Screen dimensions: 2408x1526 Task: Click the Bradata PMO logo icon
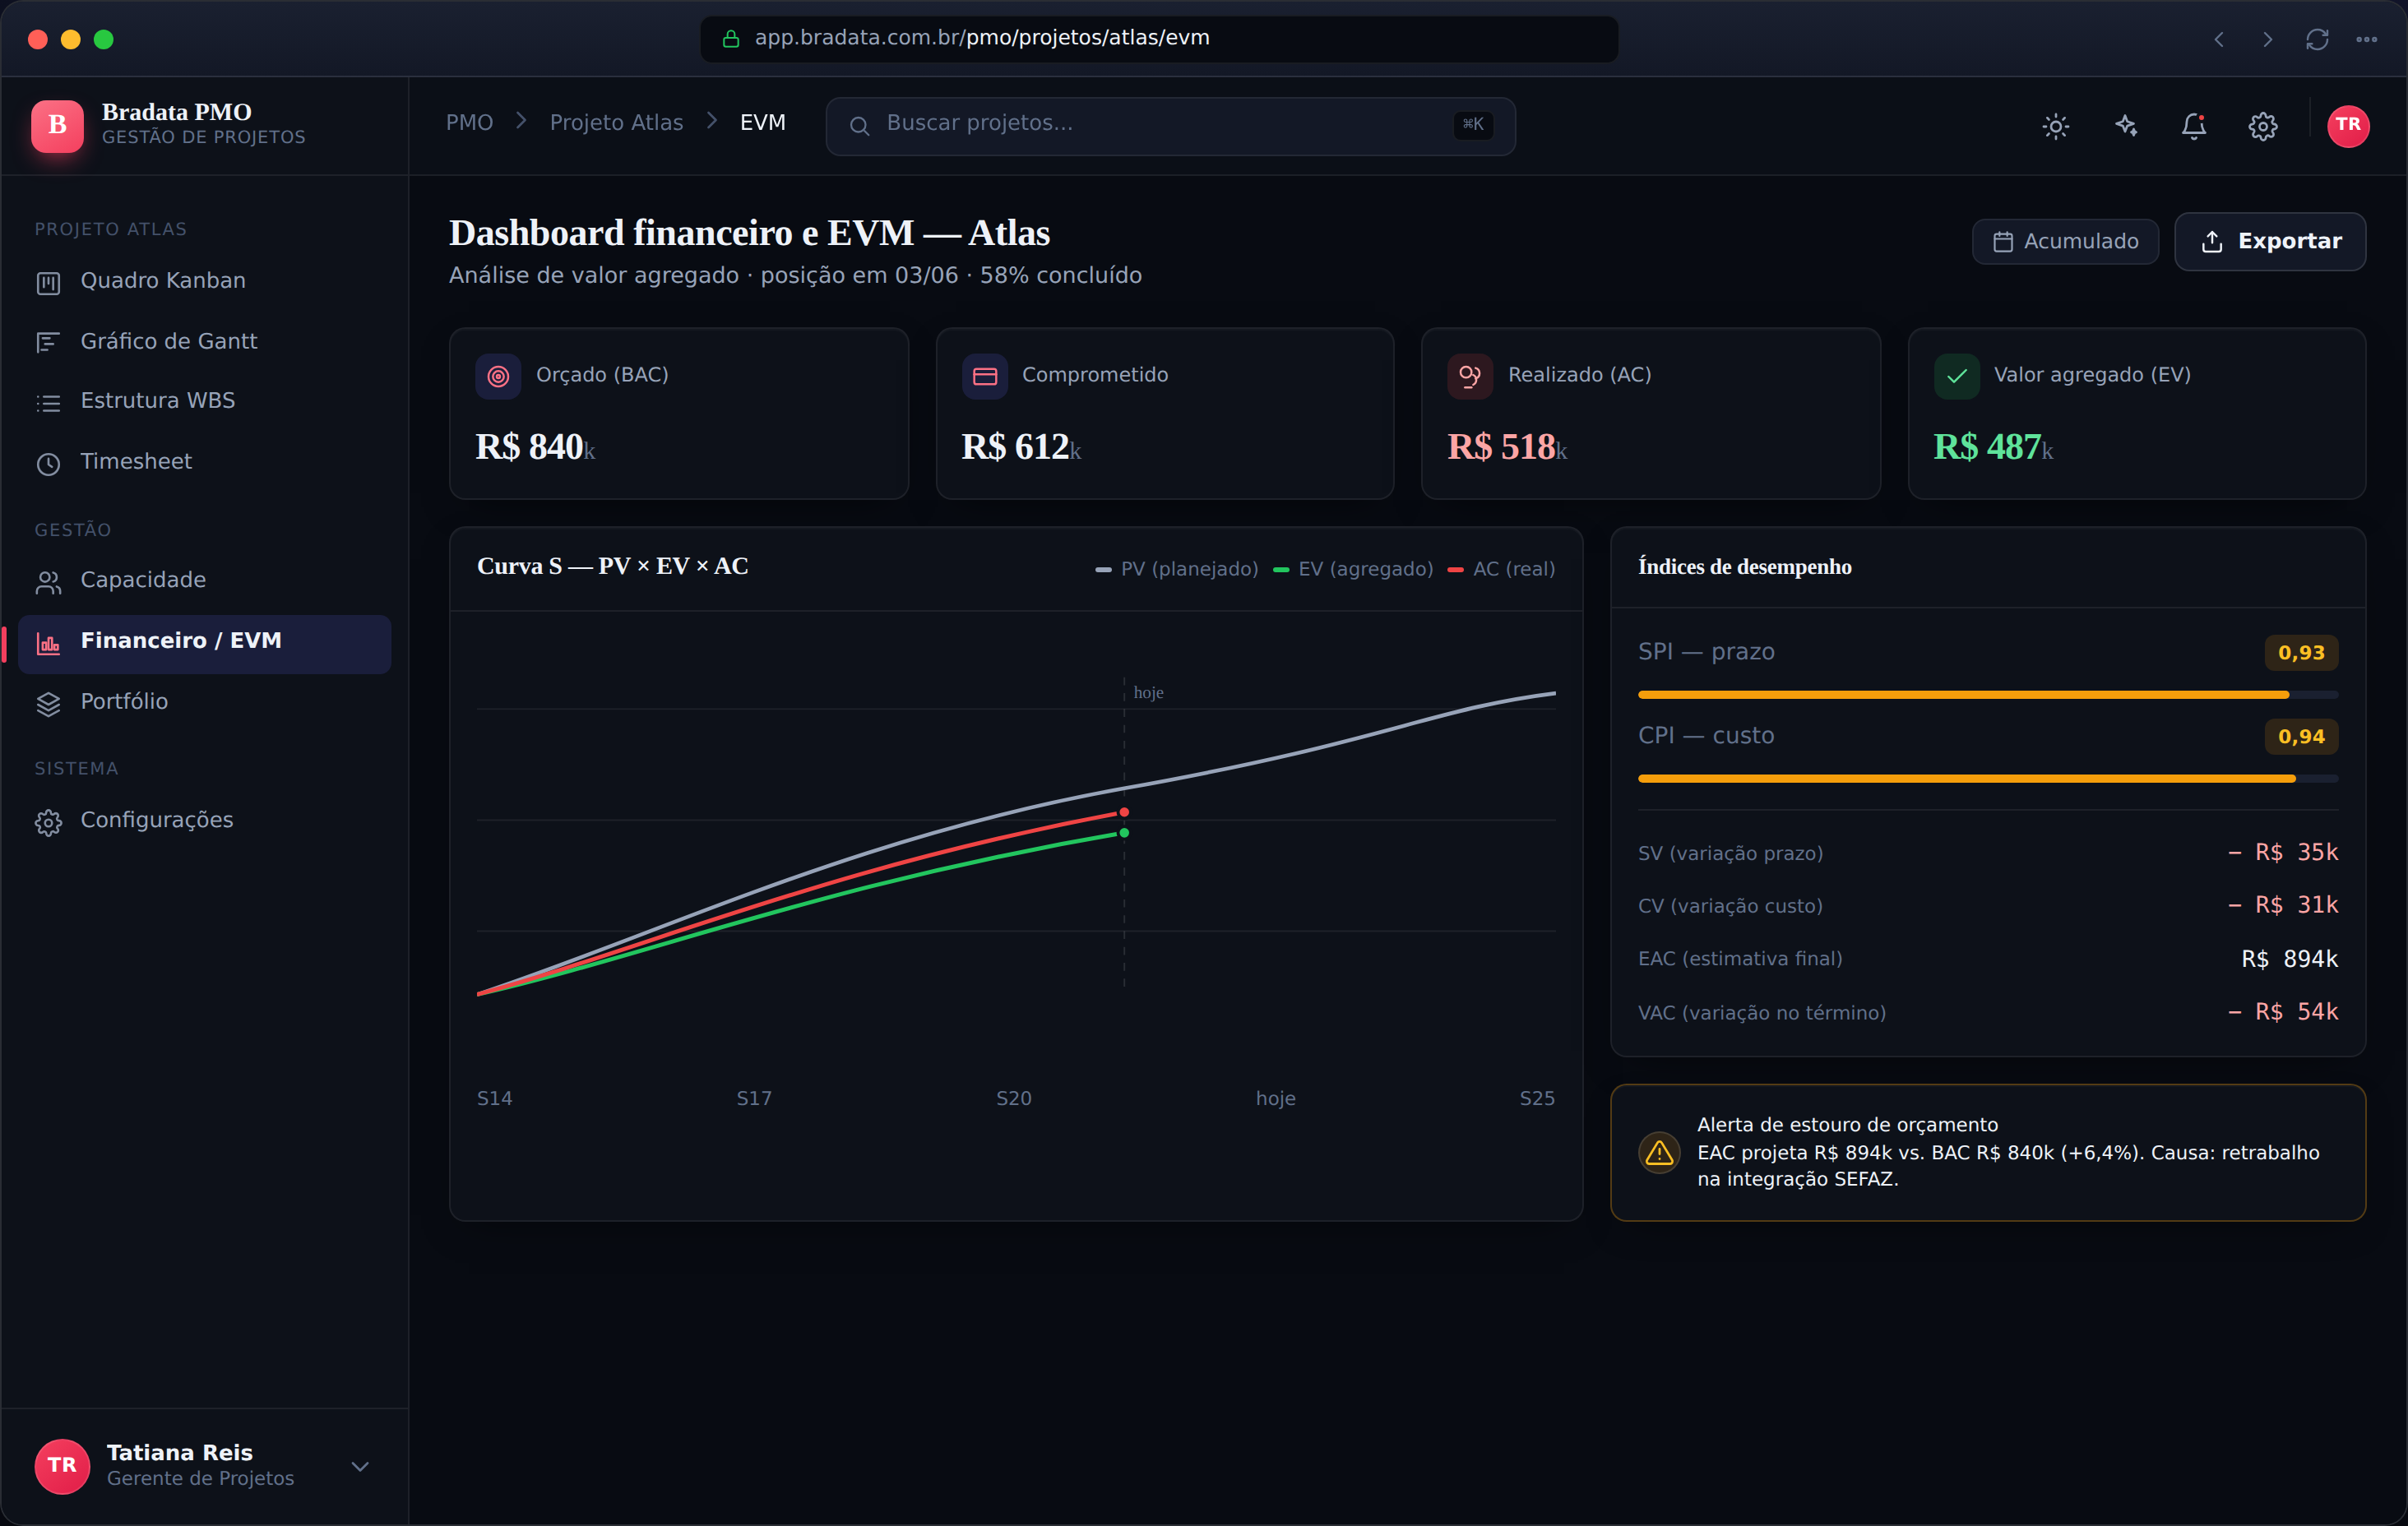(x=57, y=125)
